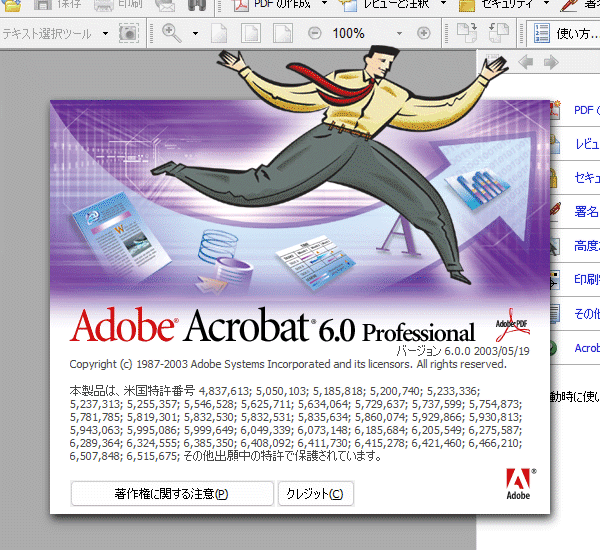
Task: Open the その他 link in side panel
Action: (x=587, y=314)
